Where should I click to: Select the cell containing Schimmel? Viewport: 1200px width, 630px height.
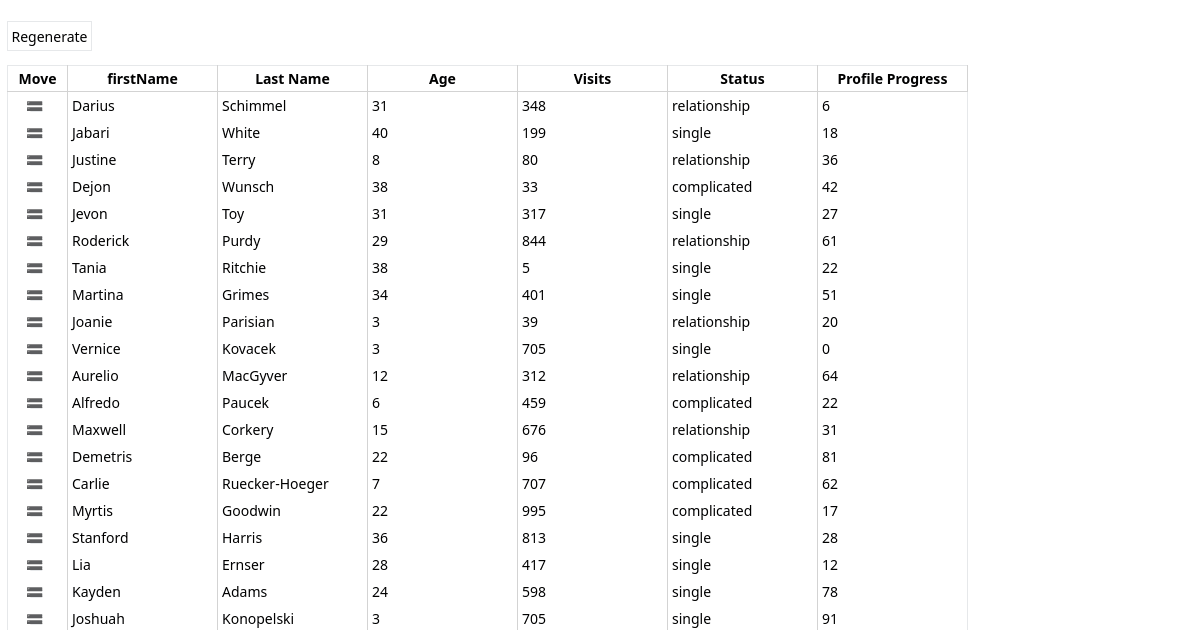click(x=254, y=106)
